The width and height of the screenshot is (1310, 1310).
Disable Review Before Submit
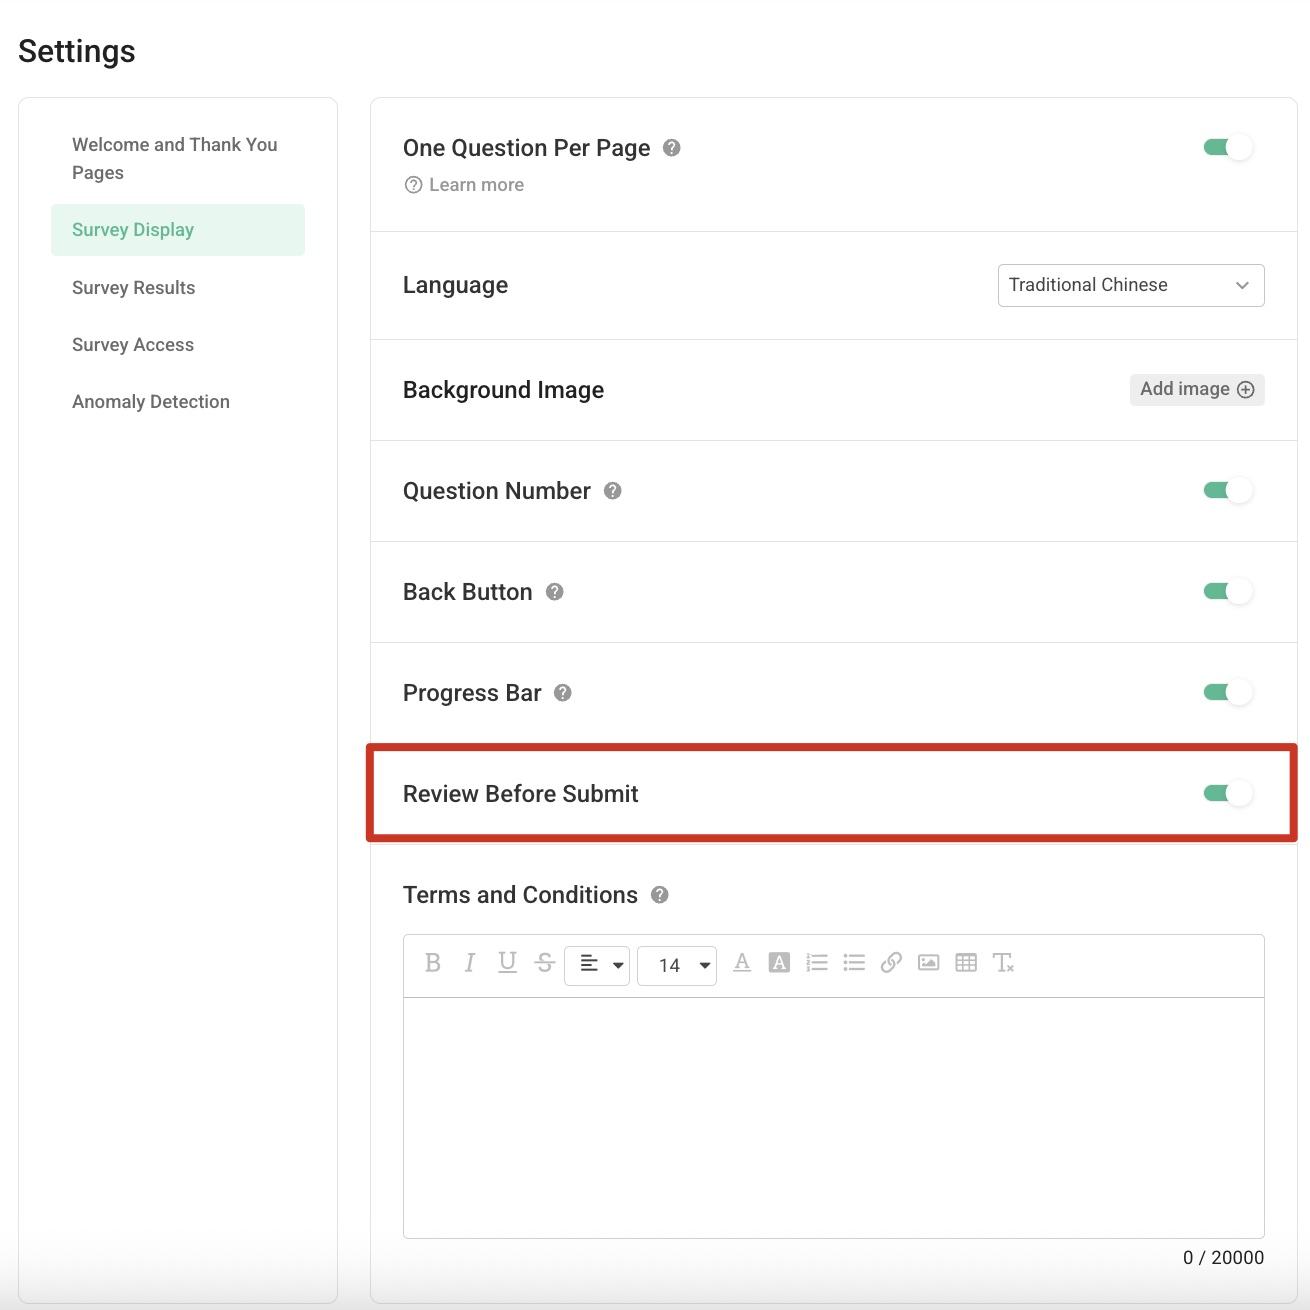pyautogui.click(x=1227, y=793)
